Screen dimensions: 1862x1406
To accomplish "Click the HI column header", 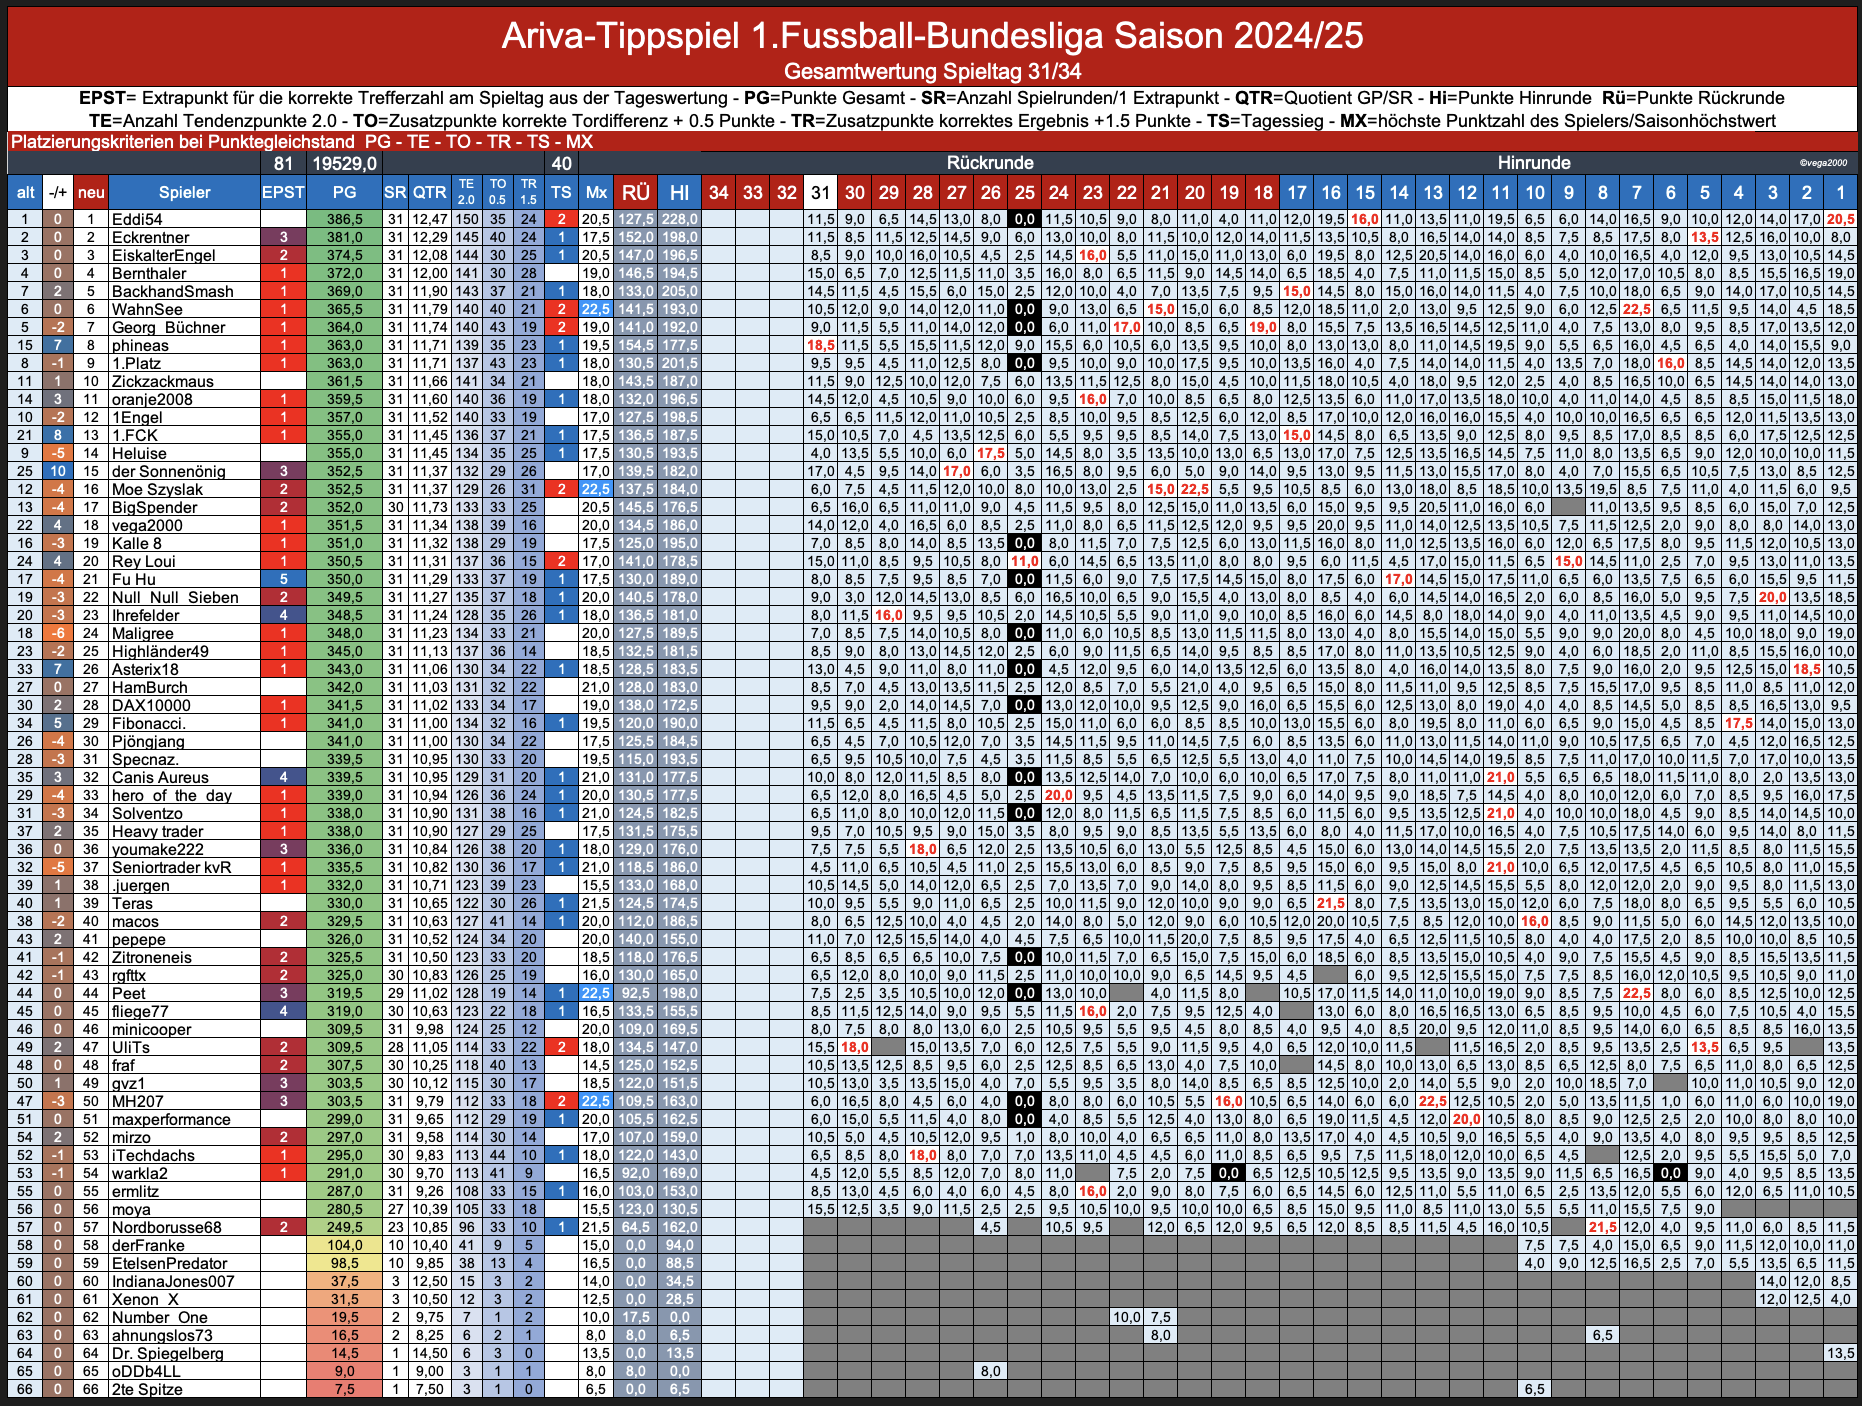I will point(679,192).
